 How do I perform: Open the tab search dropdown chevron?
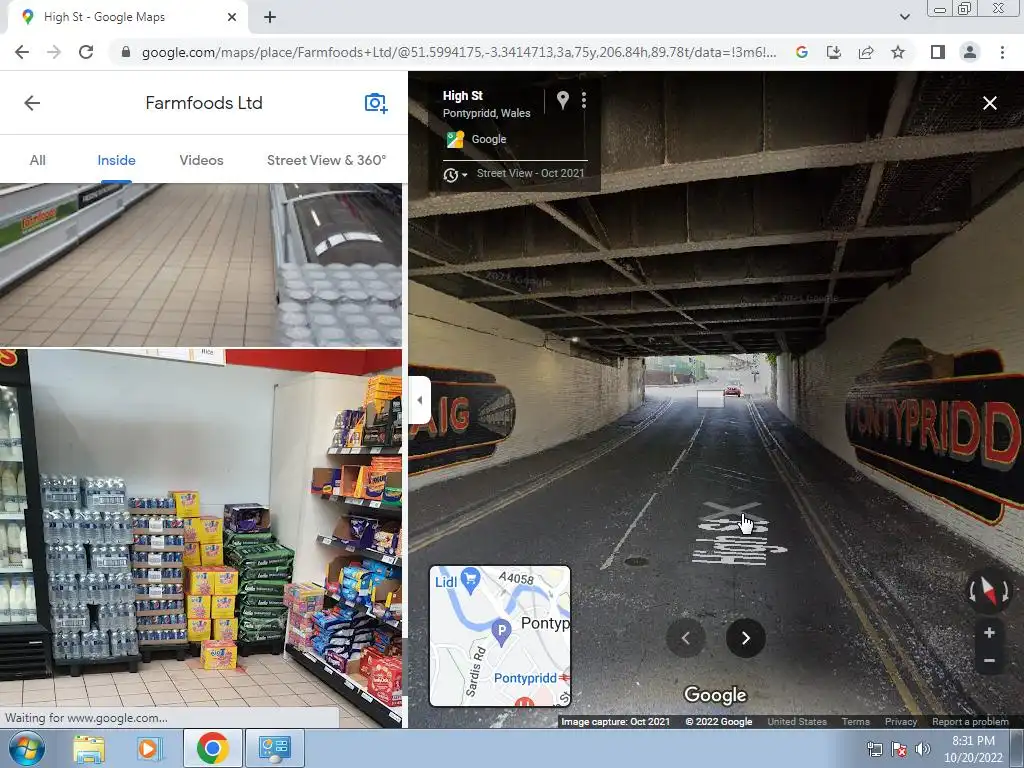904,17
